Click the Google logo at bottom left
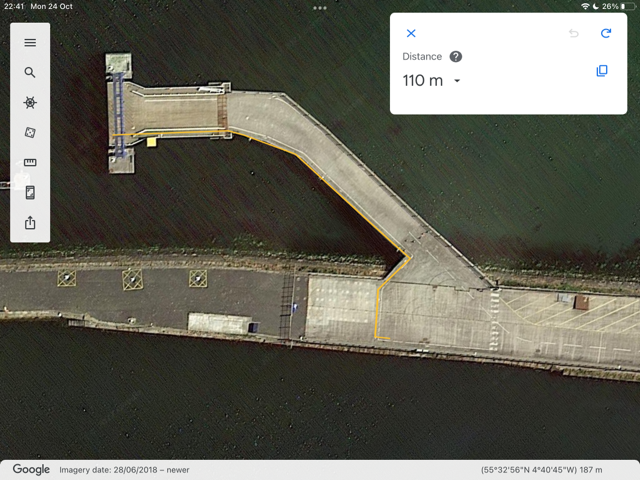This screenshot has height=480, width=640. 31,469
